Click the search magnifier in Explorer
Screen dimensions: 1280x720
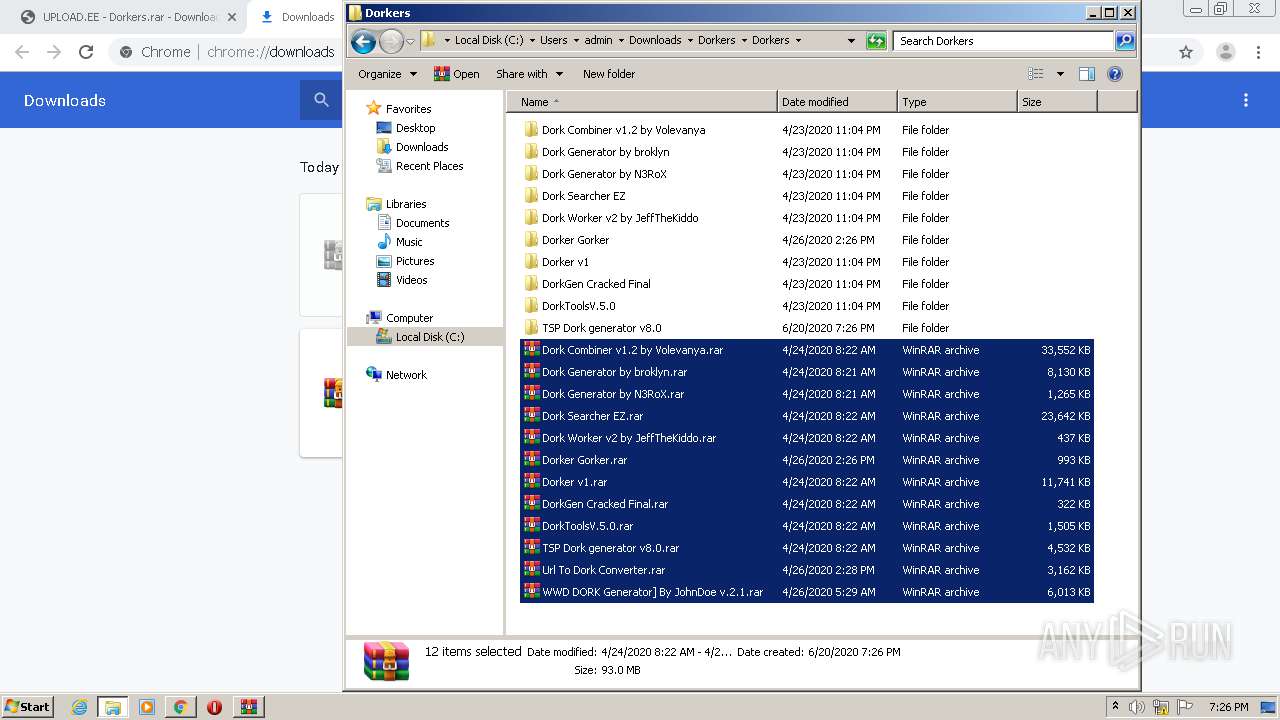1125,41
